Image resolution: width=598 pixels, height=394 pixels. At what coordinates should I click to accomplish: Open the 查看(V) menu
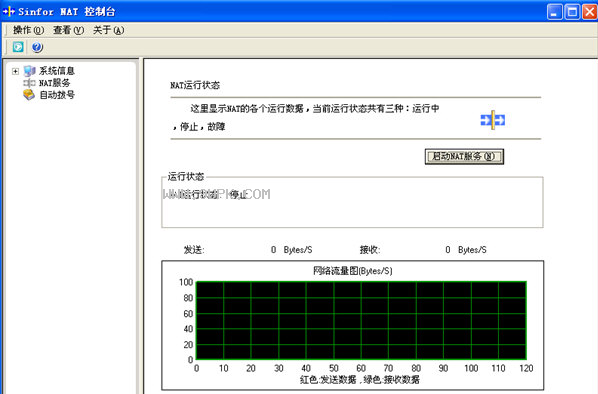coord(68,30)
